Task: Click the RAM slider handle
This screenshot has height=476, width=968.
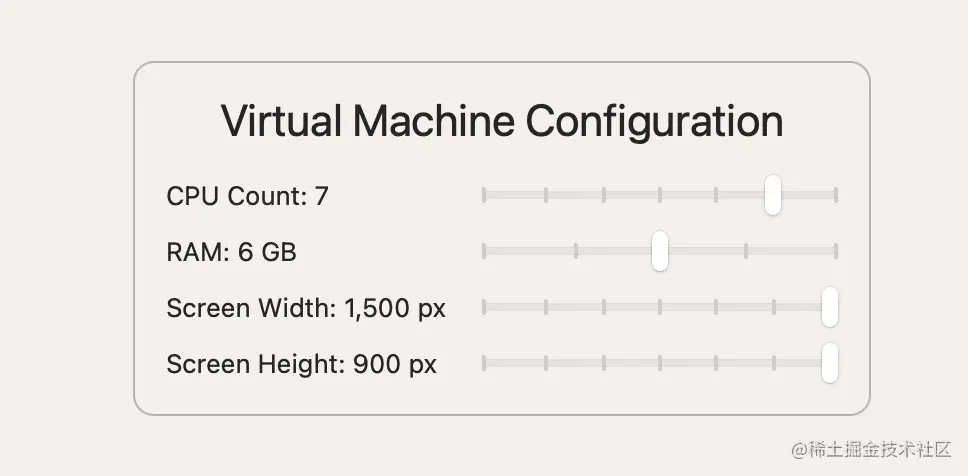Action: point(659,251)
